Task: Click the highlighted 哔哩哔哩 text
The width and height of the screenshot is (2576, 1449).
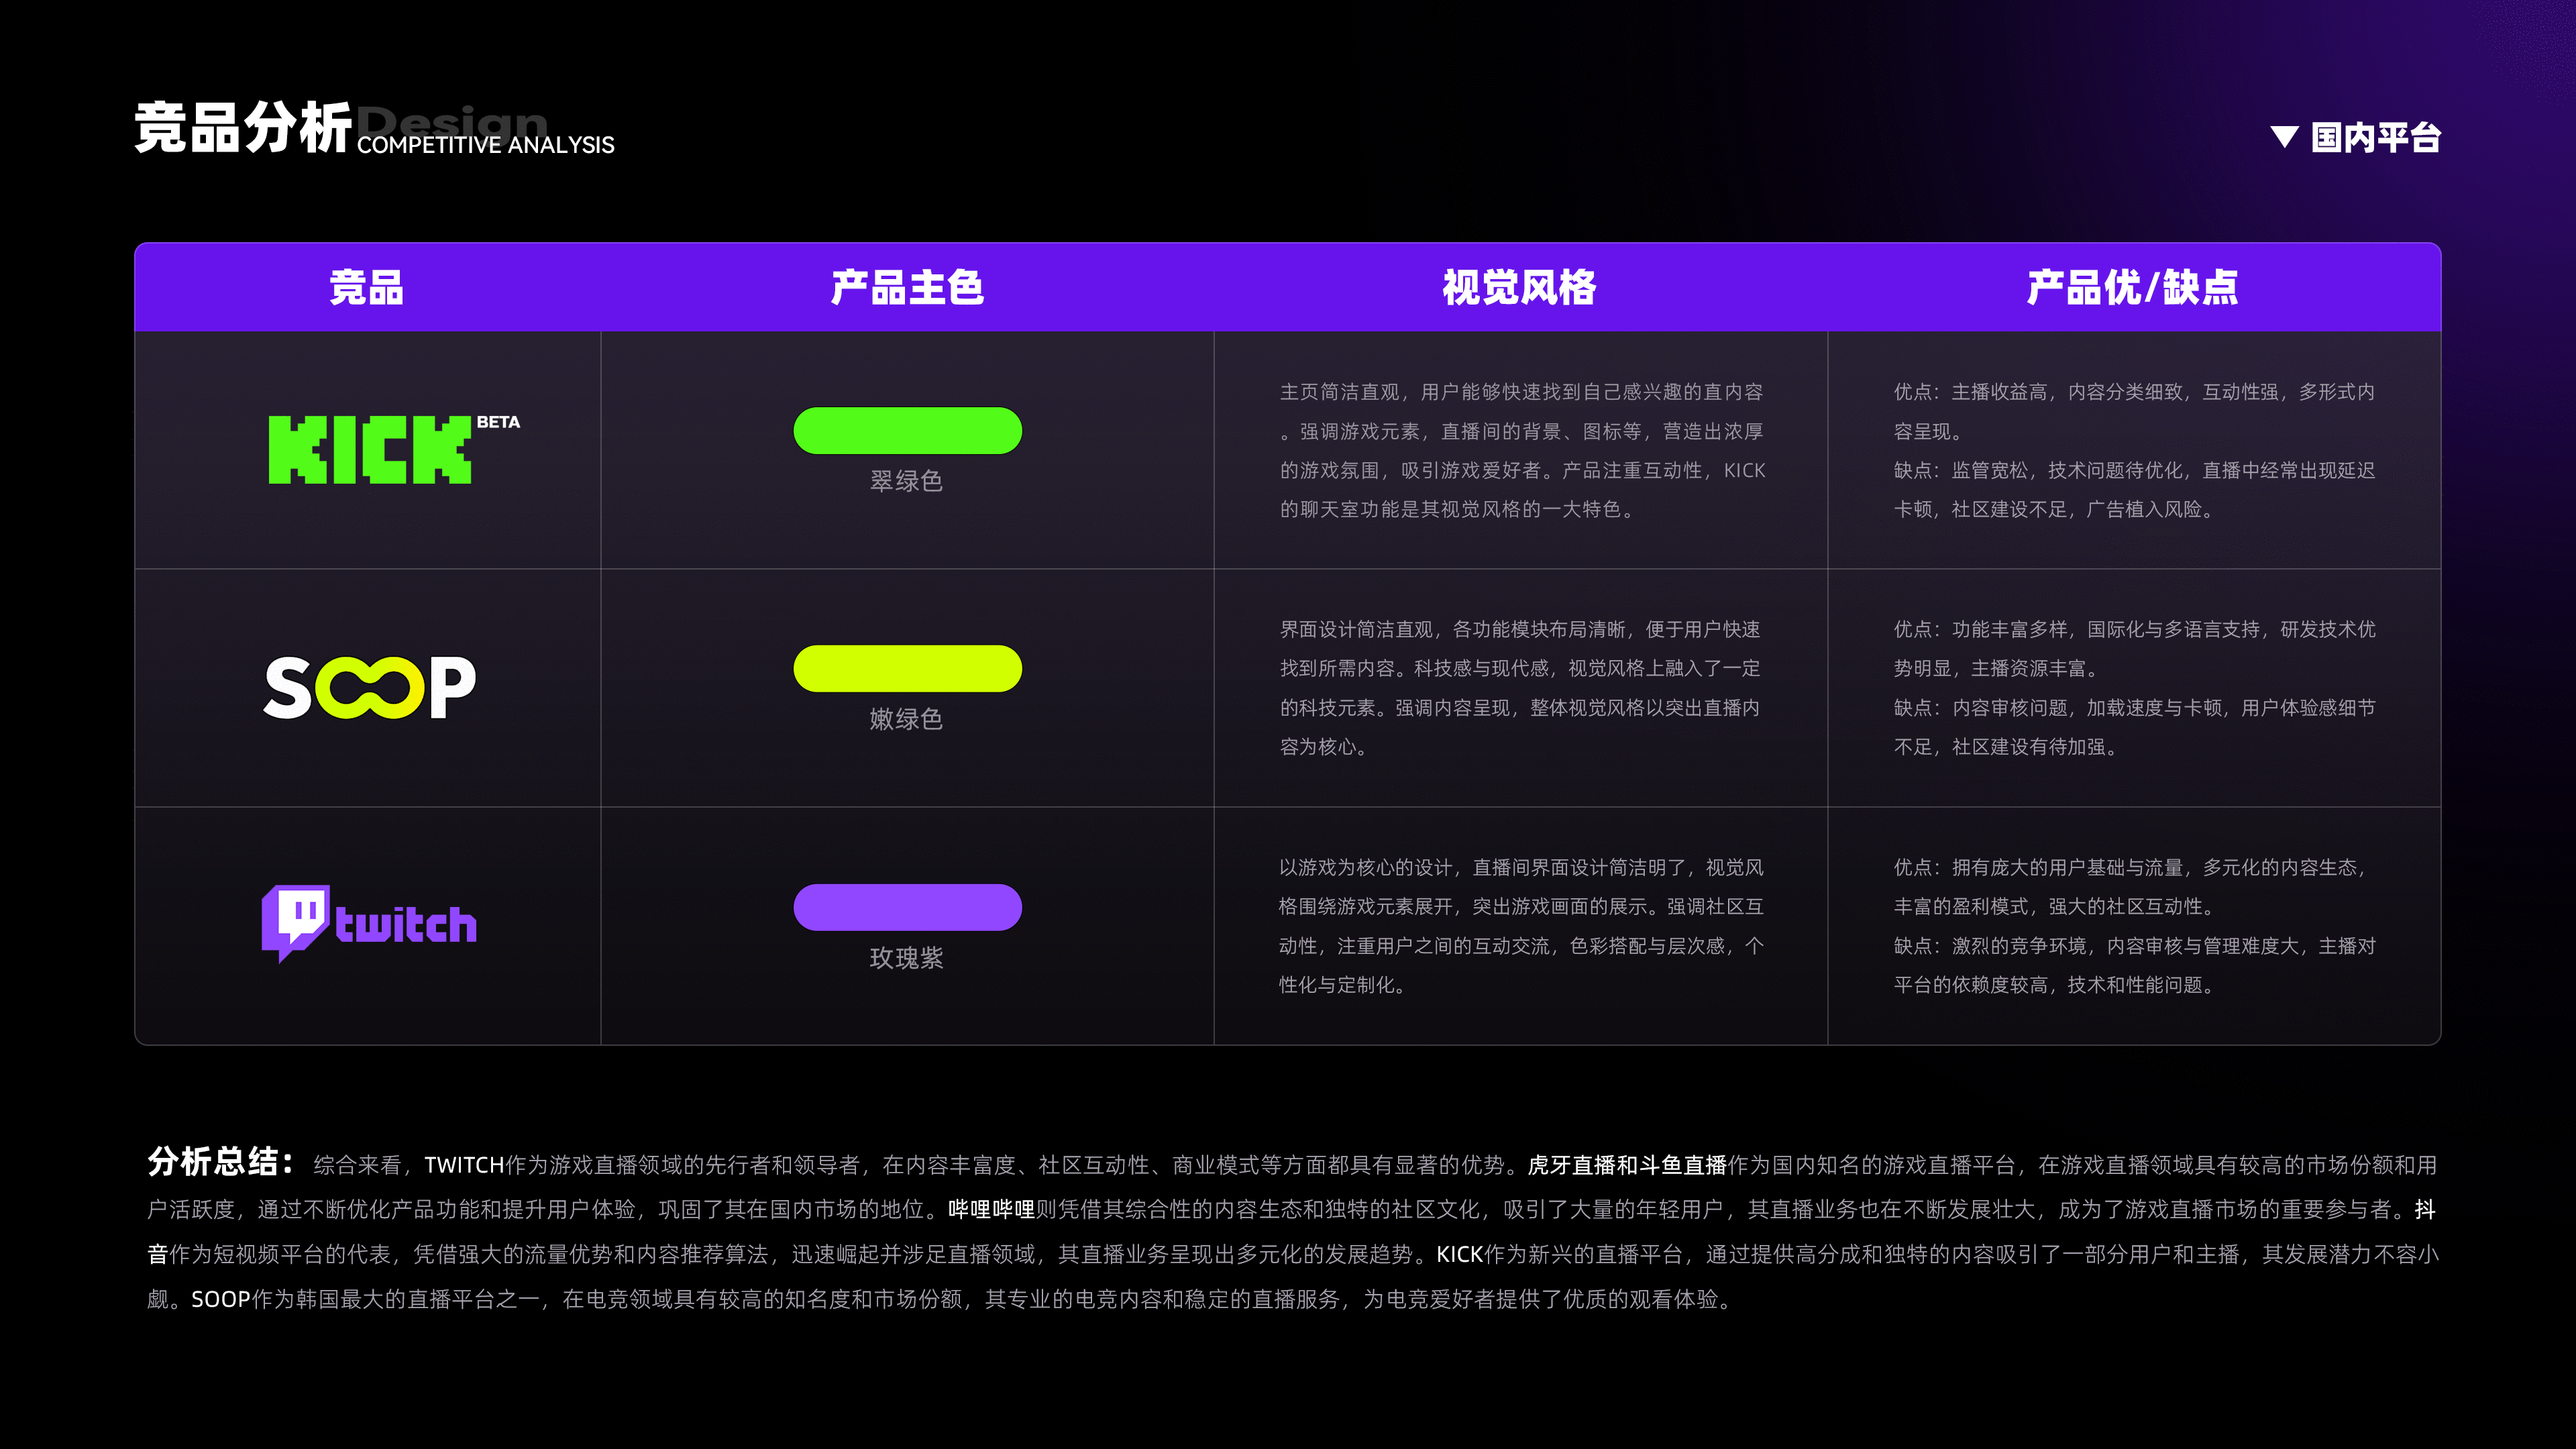Action: [991, 1210]
